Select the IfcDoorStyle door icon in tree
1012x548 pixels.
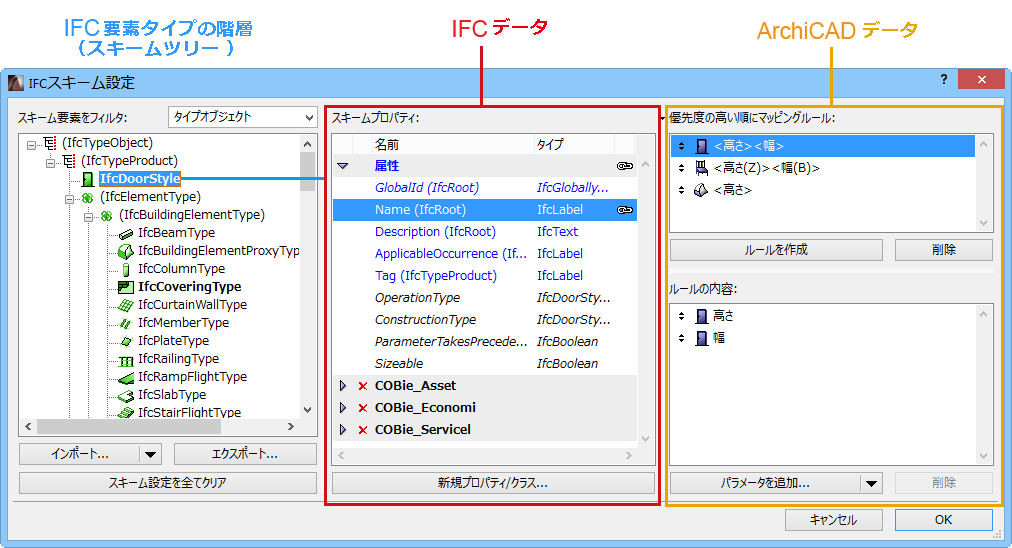88,179
